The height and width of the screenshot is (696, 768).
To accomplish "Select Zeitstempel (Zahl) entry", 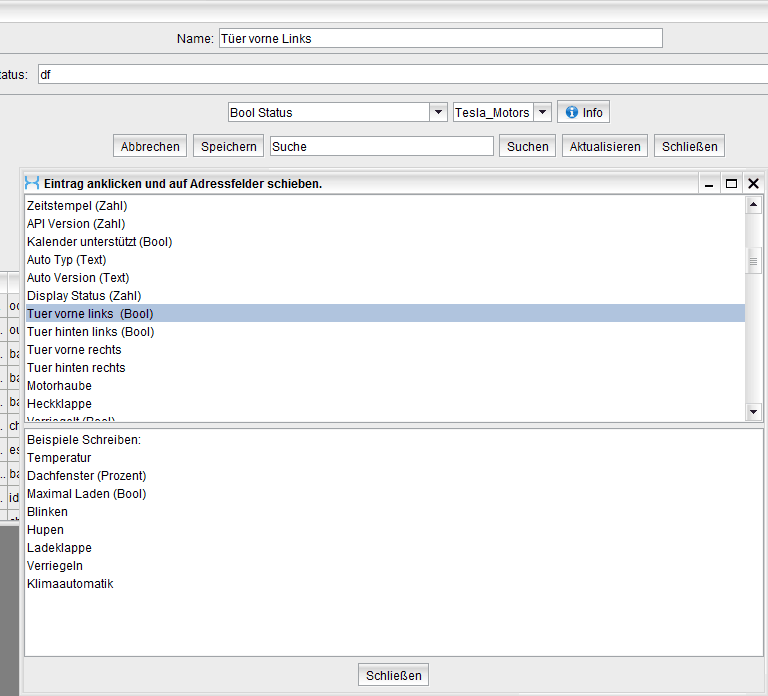I will (385, 206).
